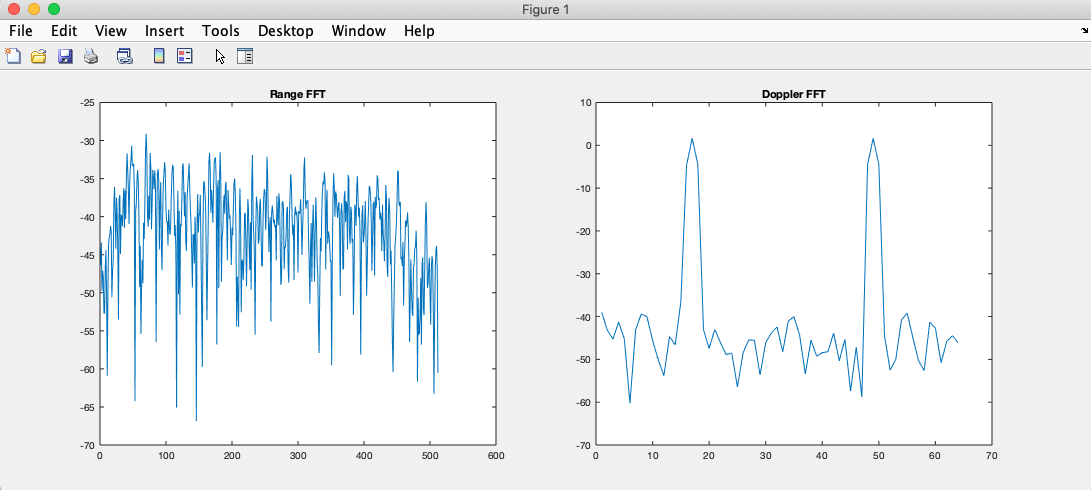Open the Window menu

pos(358,31)
